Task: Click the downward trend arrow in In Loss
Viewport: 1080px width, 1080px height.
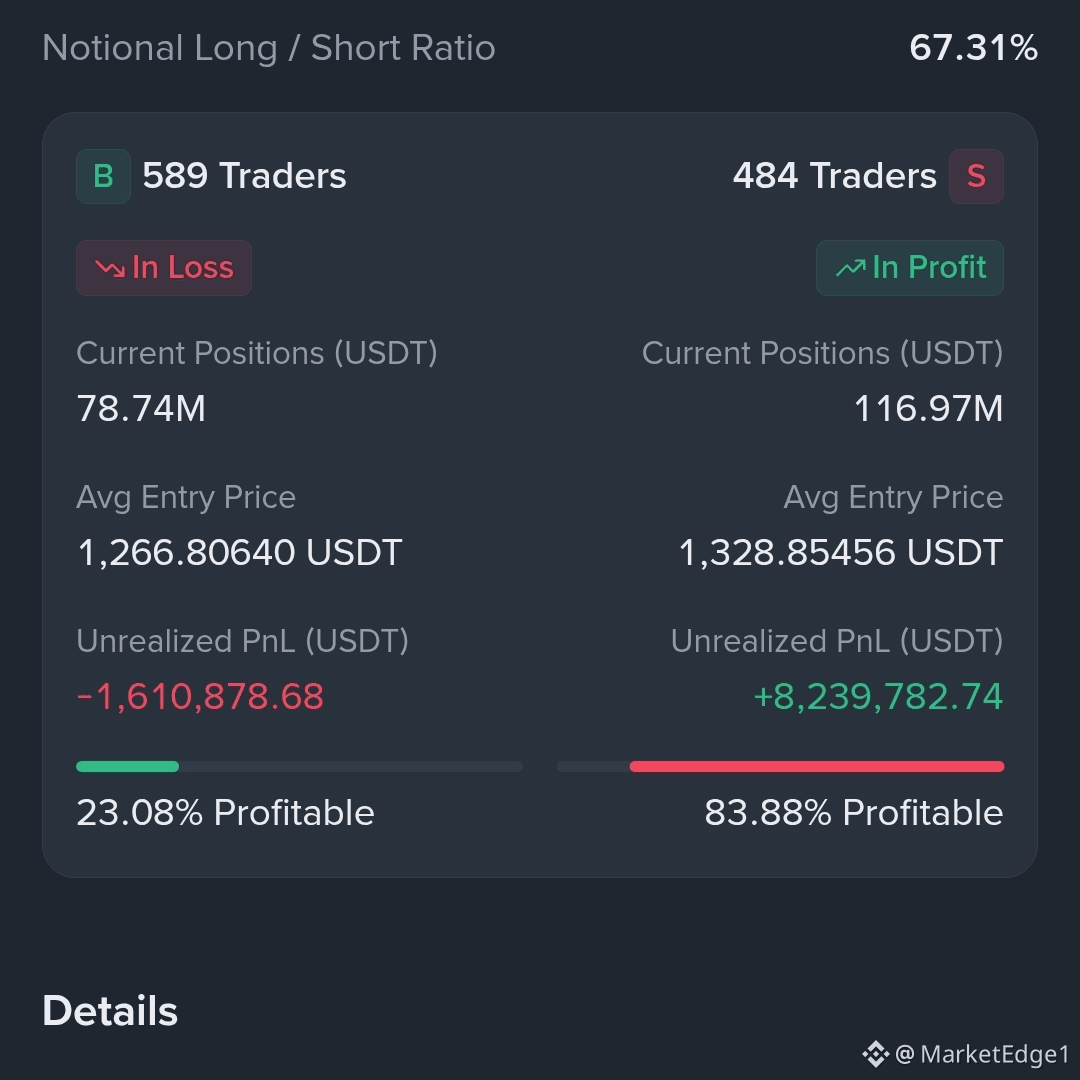Action: pyautogui.click(x=110, y=268)
